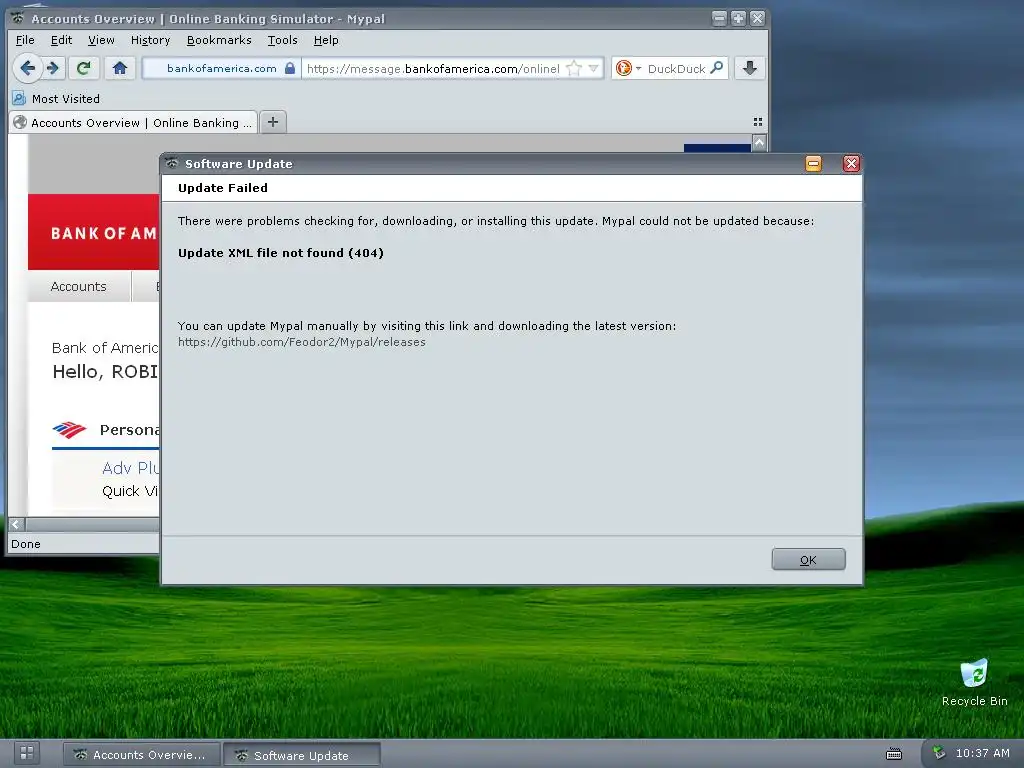1024x768 pixels.
Task: Click the network tray icon
Action: [939, 753]
